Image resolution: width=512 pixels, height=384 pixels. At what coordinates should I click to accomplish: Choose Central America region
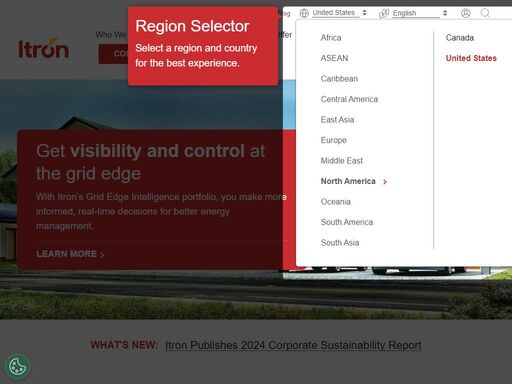349,99
